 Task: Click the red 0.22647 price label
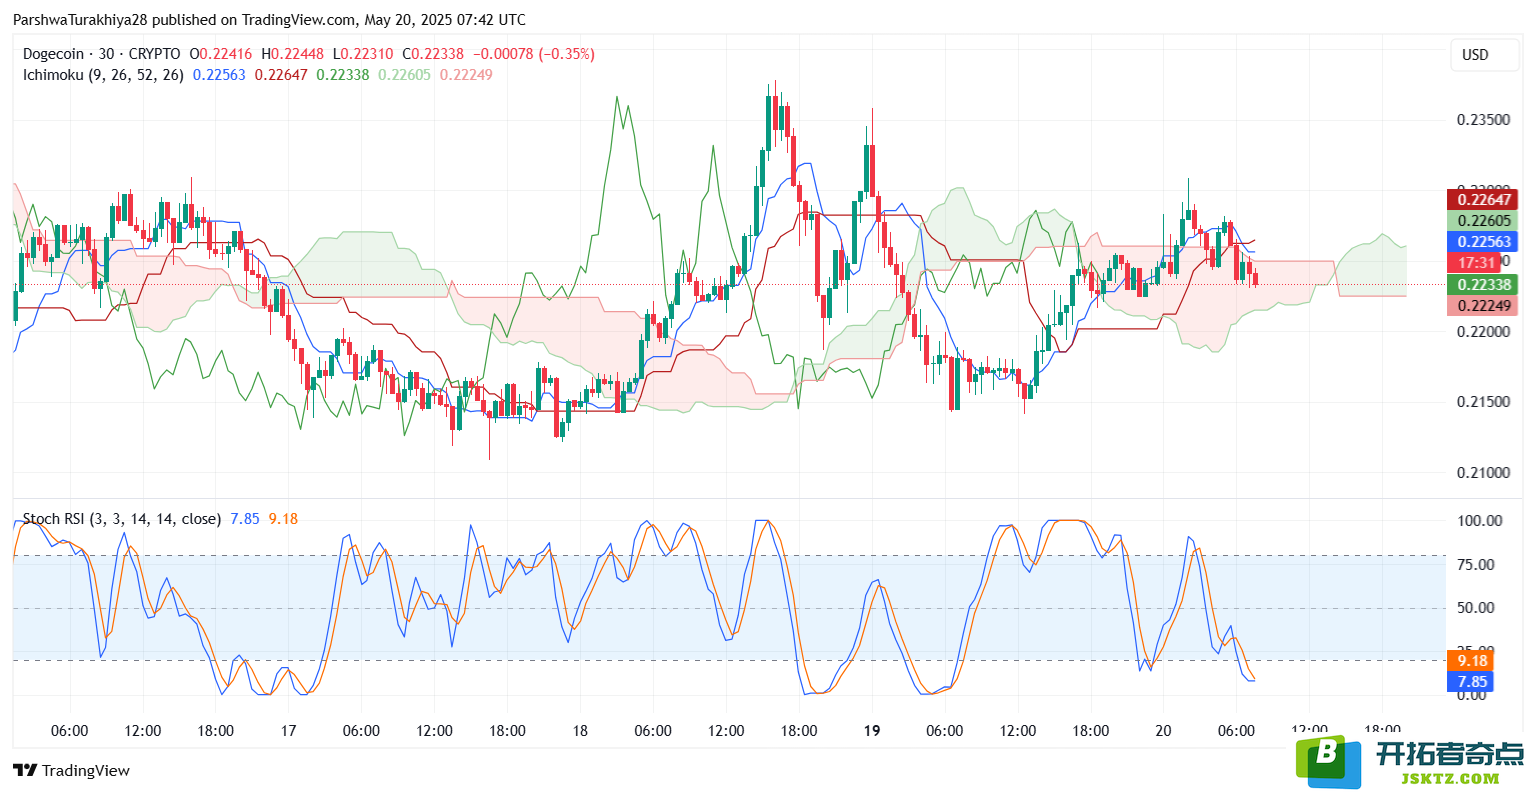click(x=1483, y=200)
